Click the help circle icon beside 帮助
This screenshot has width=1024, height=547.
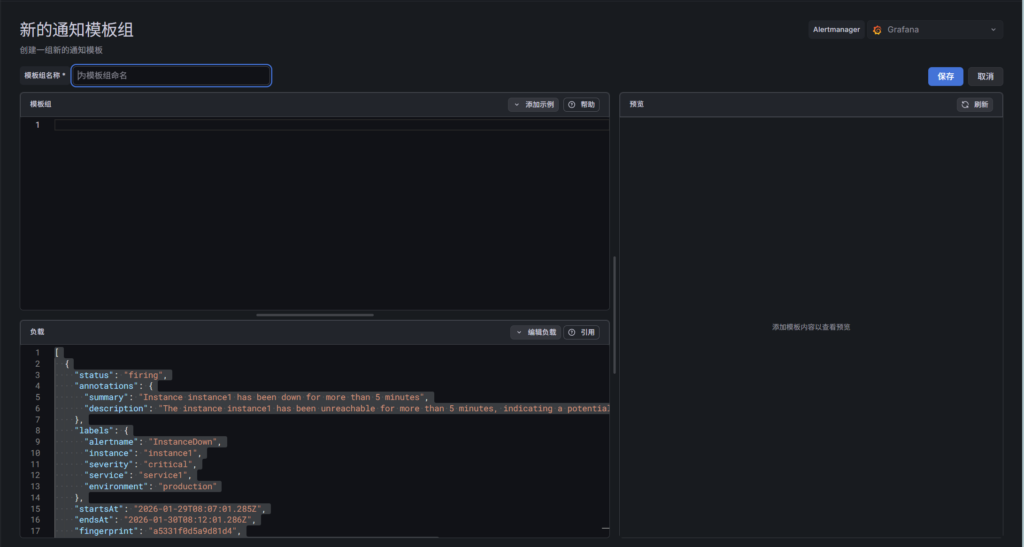572,104
